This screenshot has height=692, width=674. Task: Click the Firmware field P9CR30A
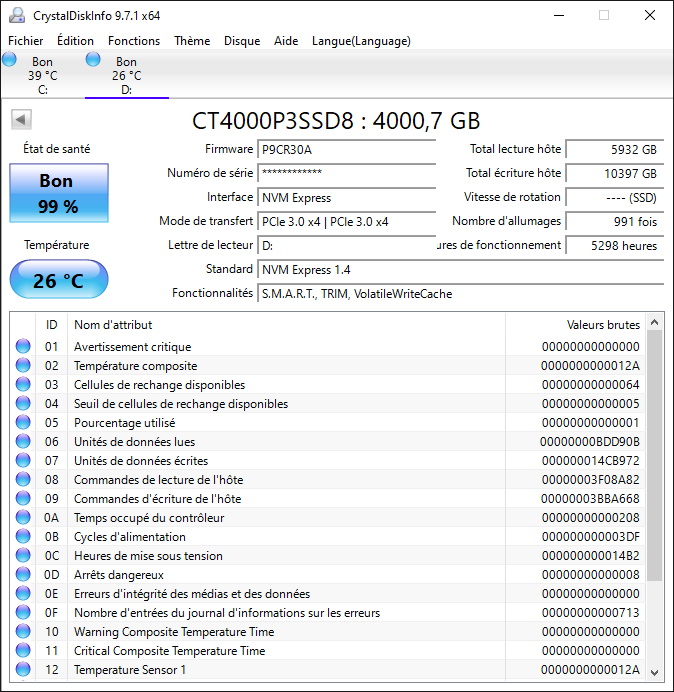pos(346,150)
